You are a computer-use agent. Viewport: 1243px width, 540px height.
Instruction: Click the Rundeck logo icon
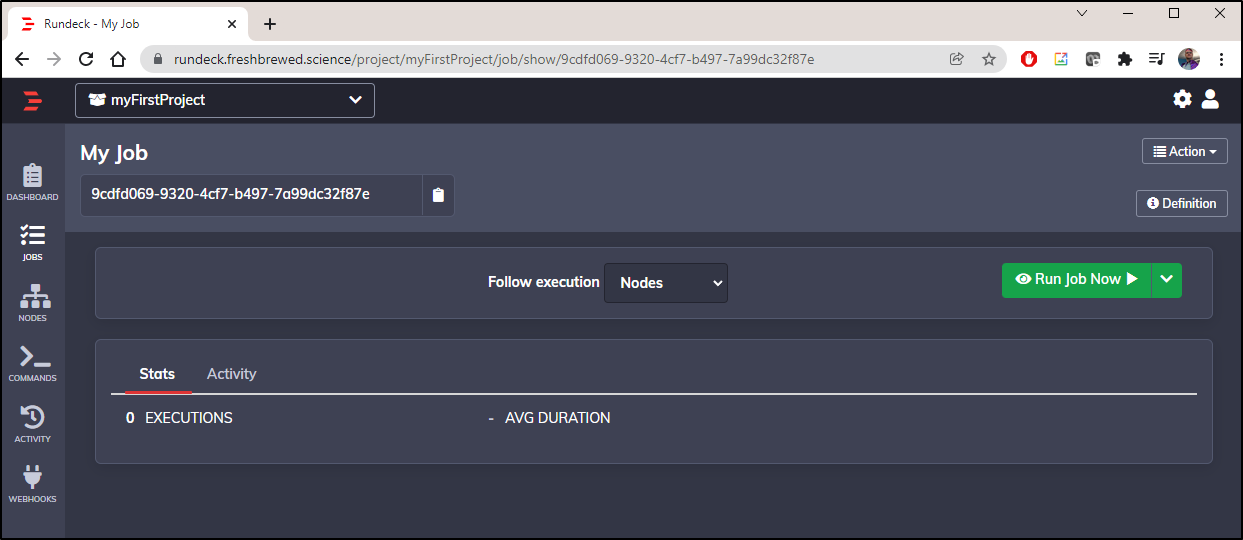point(33,100)
